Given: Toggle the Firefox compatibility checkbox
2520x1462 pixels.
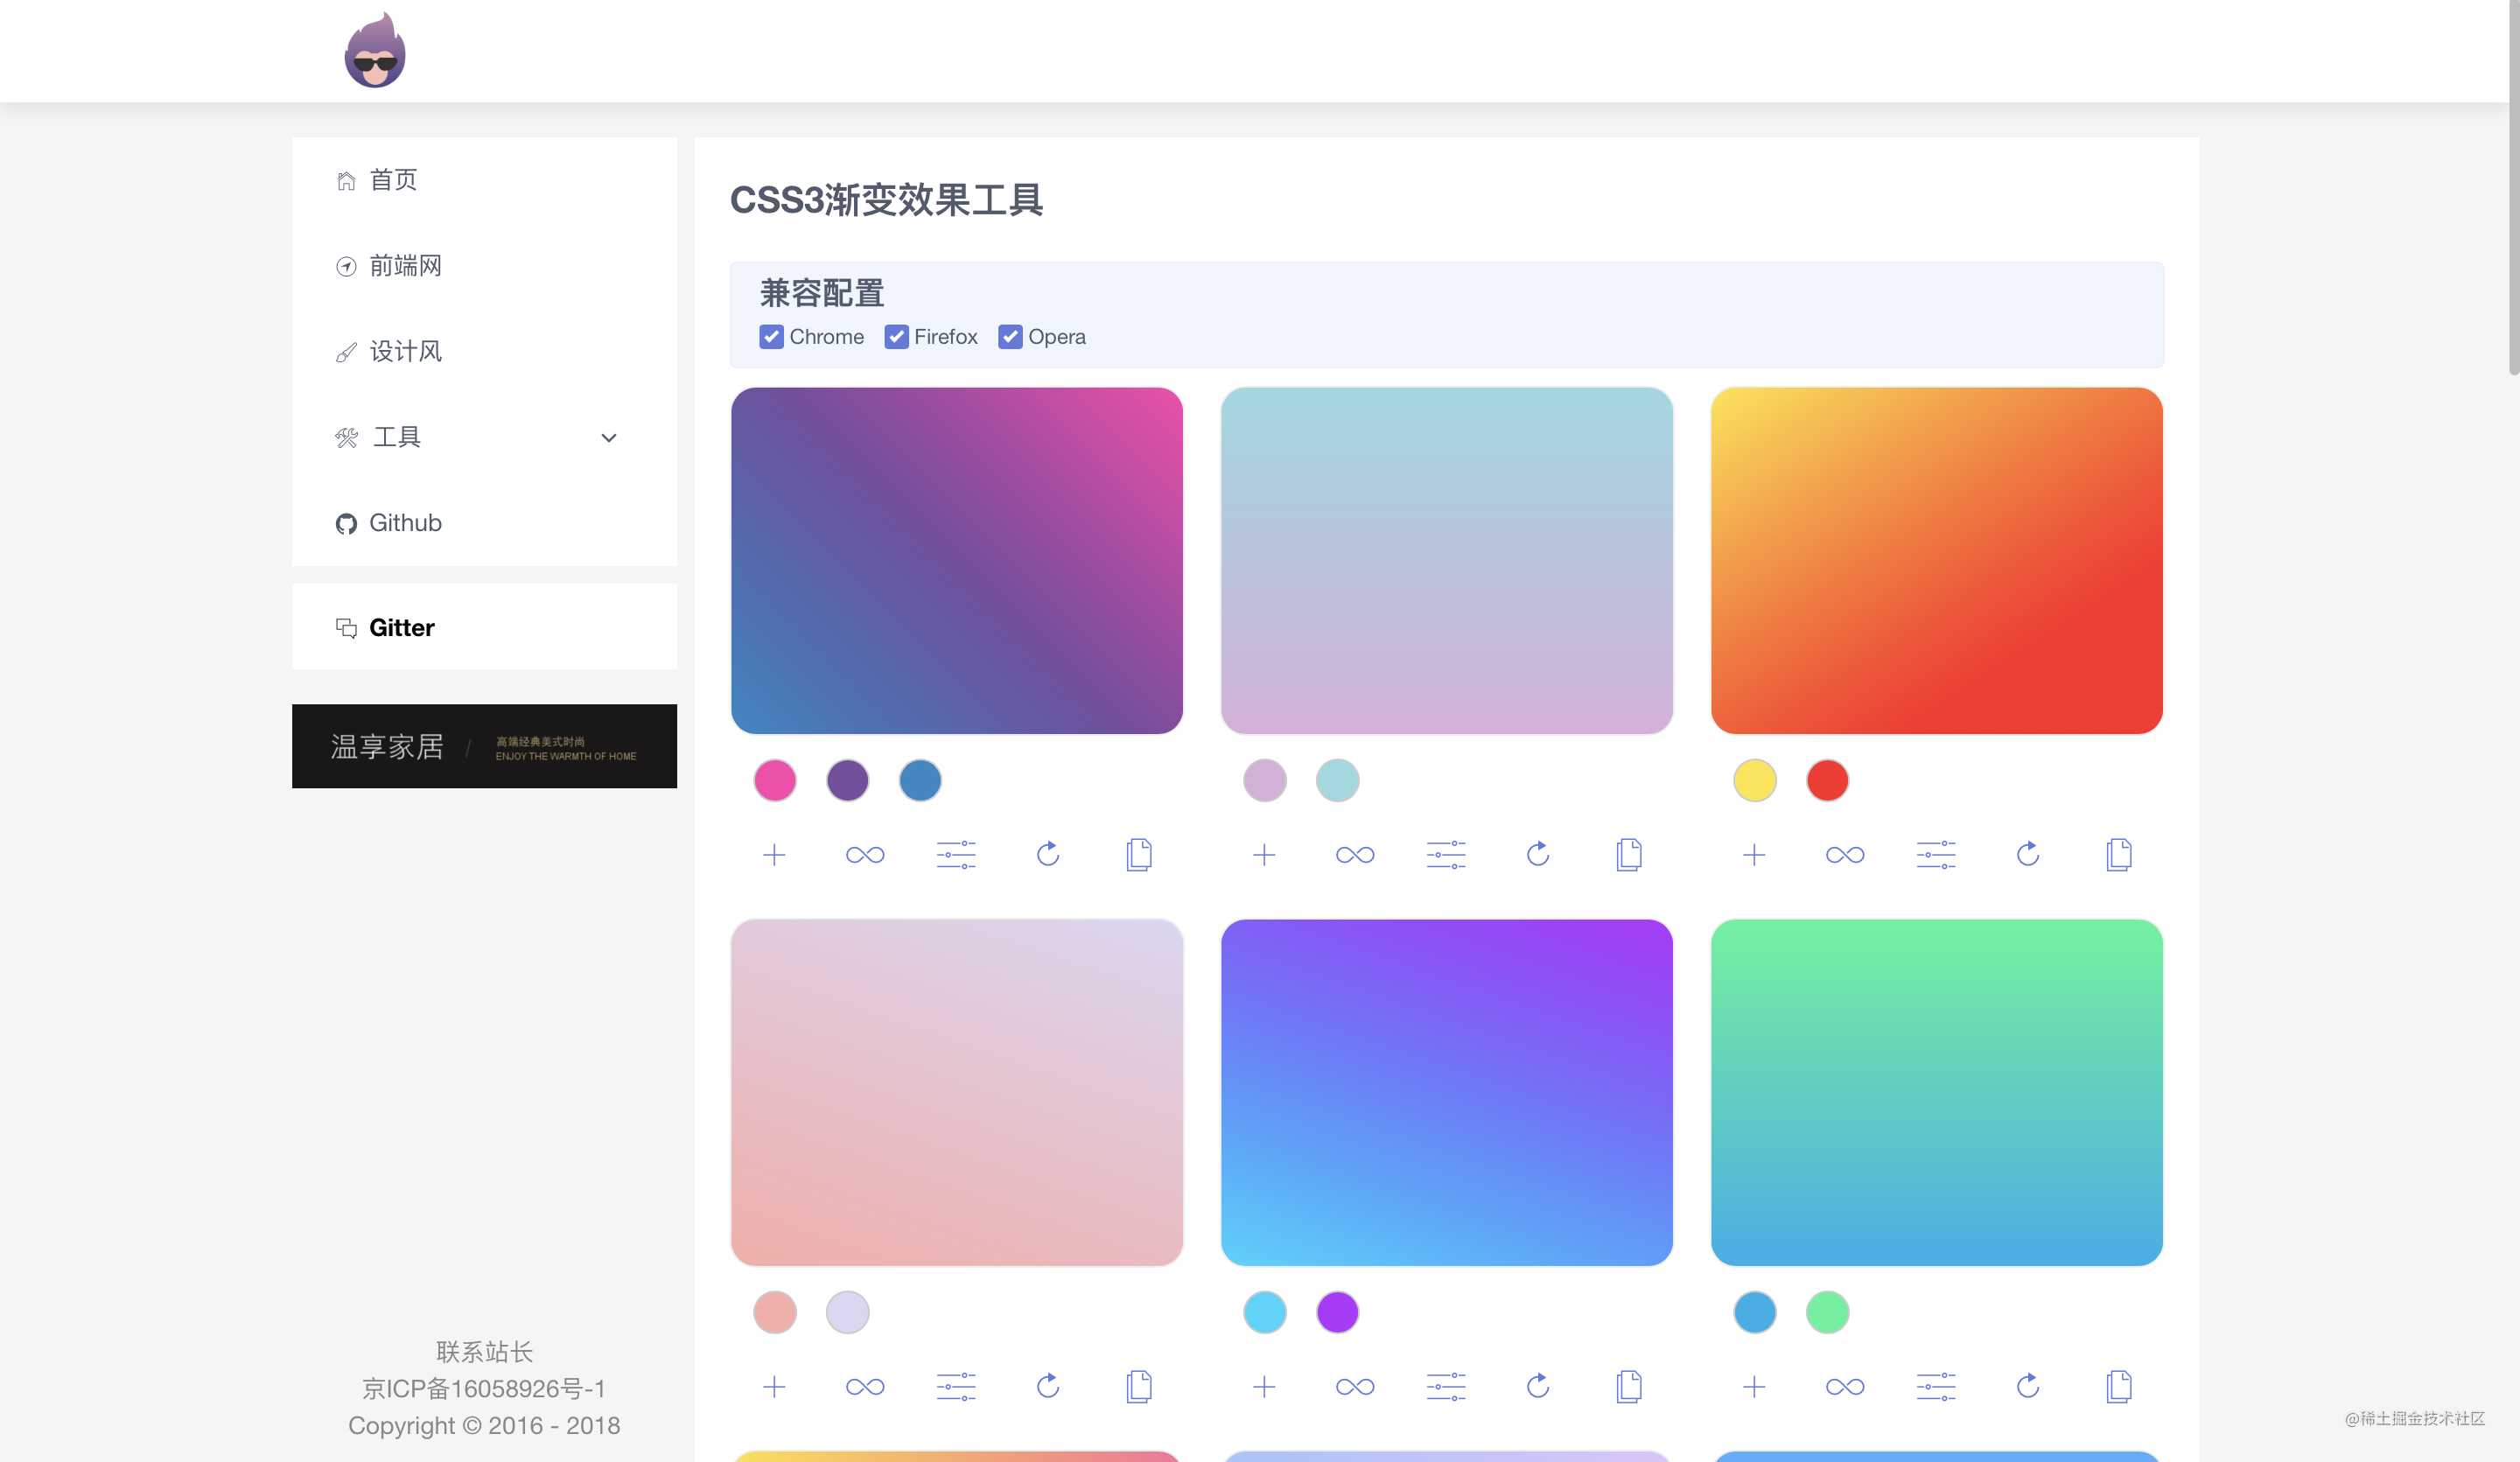Looking at the screenshot, I should tap(894, 336).
